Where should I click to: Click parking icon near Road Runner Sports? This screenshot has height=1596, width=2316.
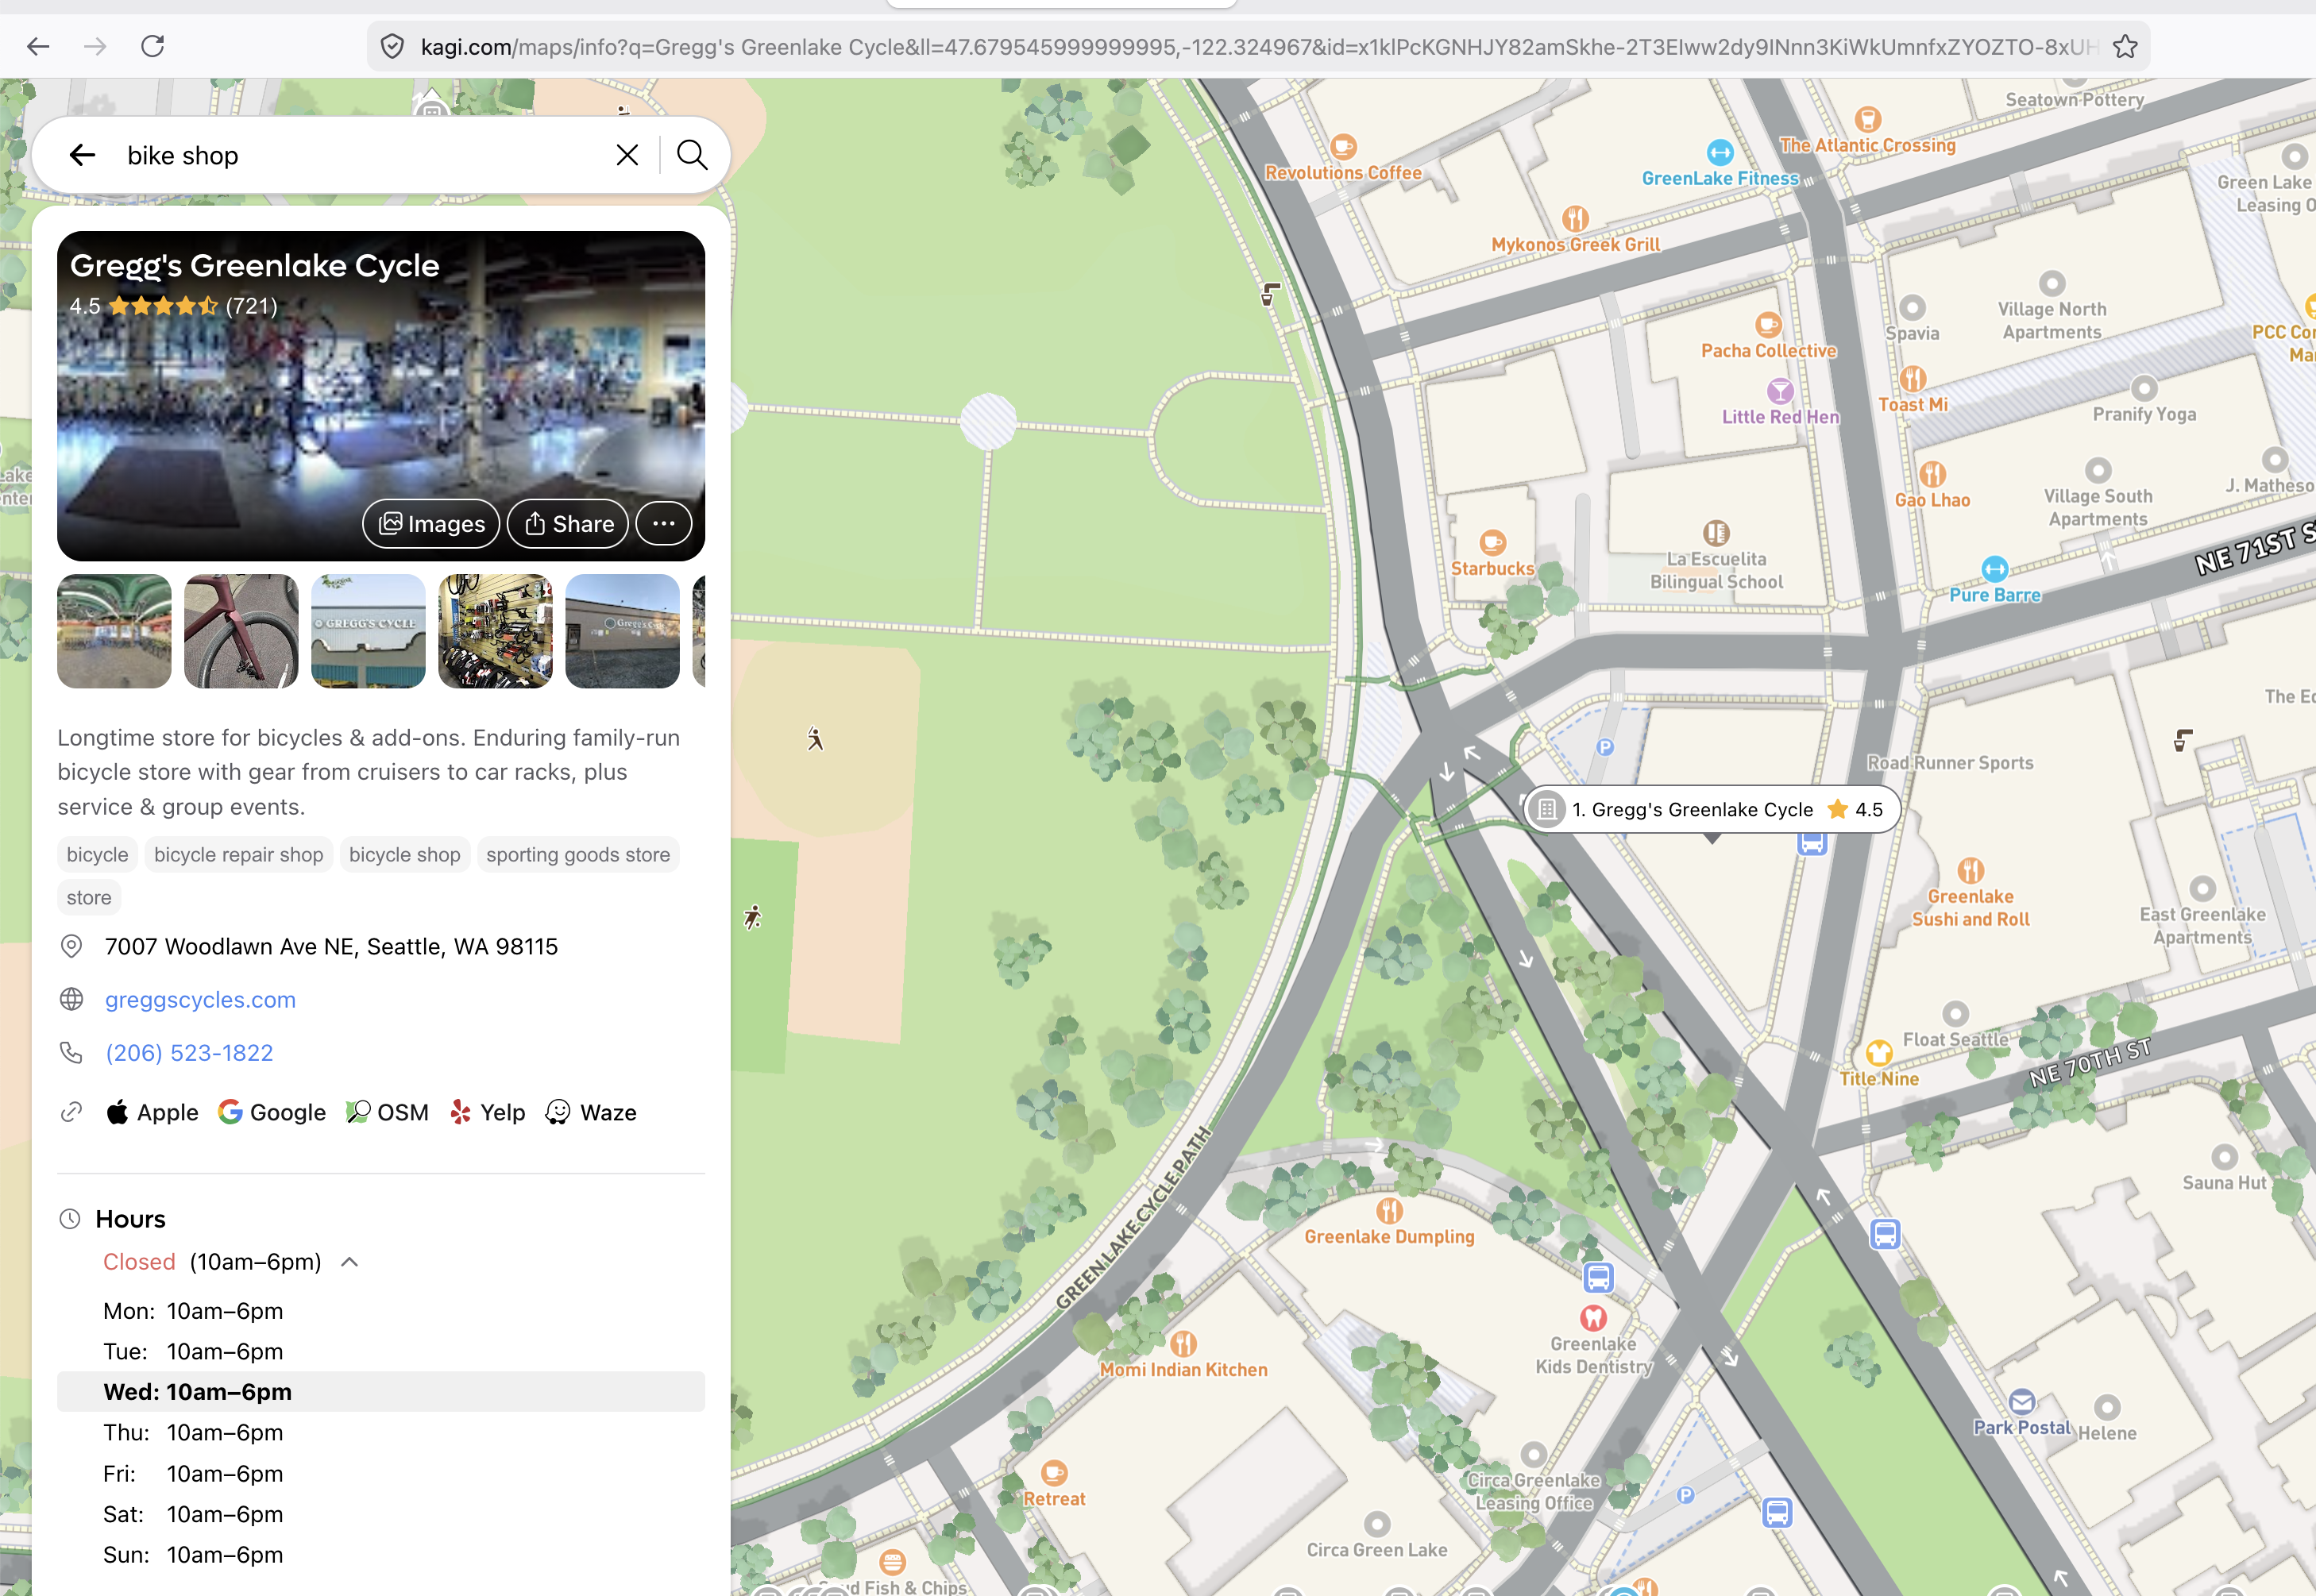1605,747
